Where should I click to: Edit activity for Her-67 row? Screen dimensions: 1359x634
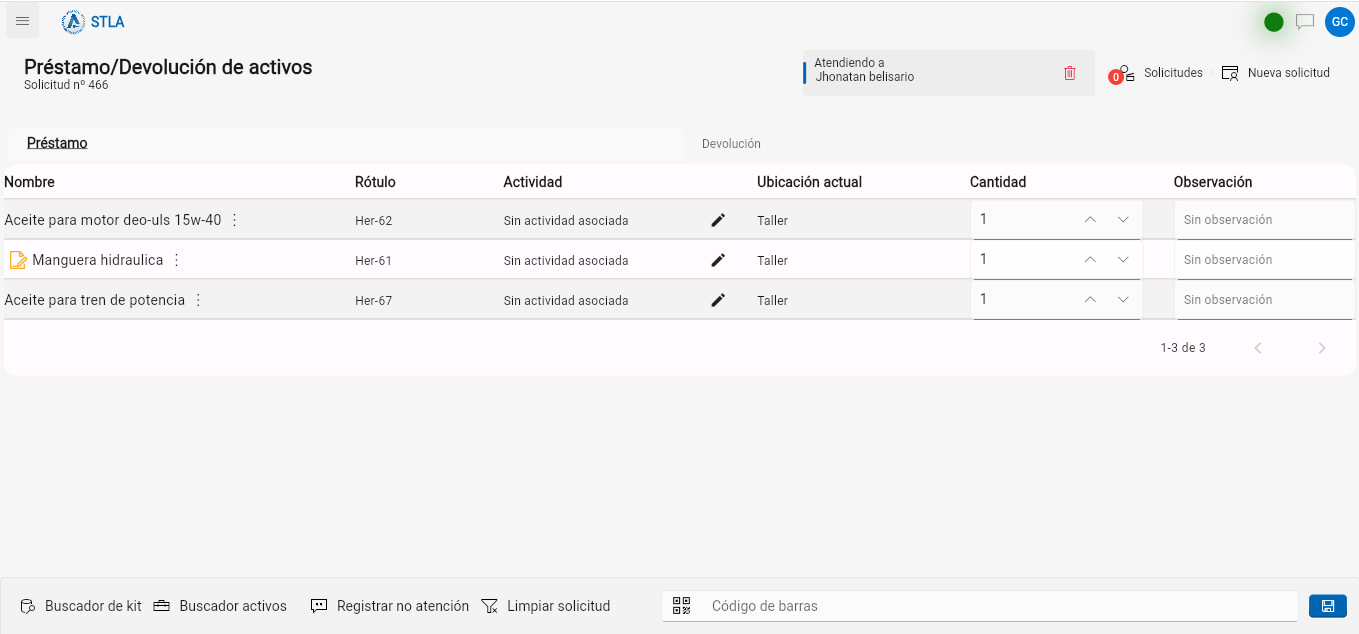click(x=718, y=300)
